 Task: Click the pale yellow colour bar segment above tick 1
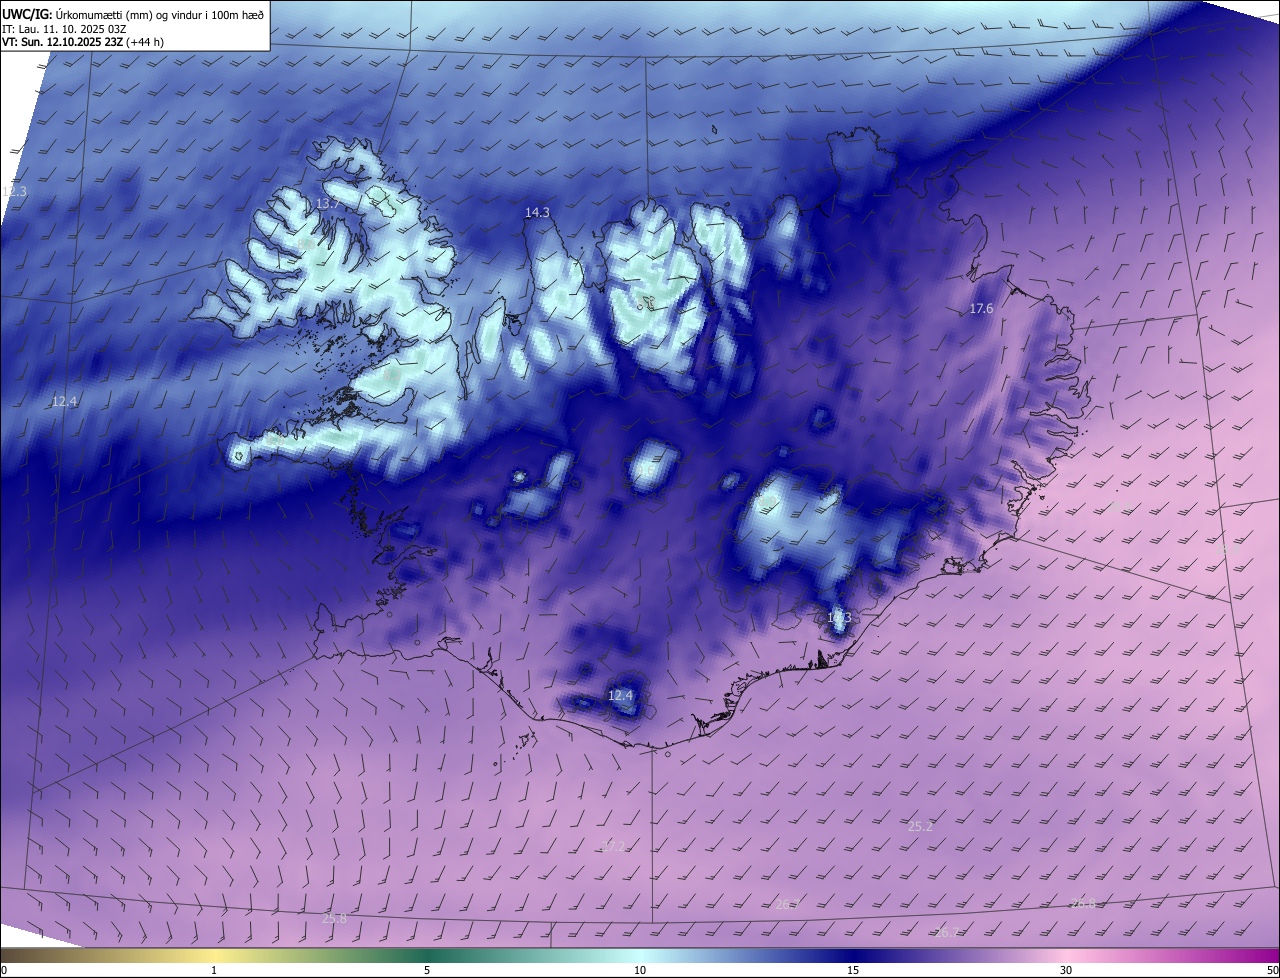pos(214,956)
